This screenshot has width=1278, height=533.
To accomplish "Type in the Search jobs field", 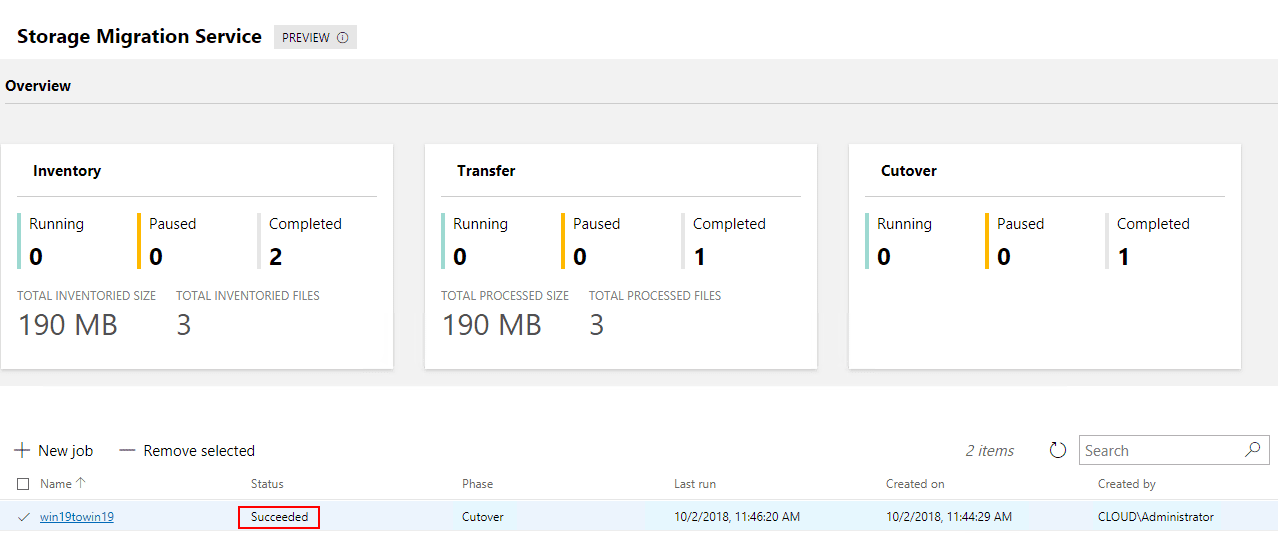I will click(1160, 450).
